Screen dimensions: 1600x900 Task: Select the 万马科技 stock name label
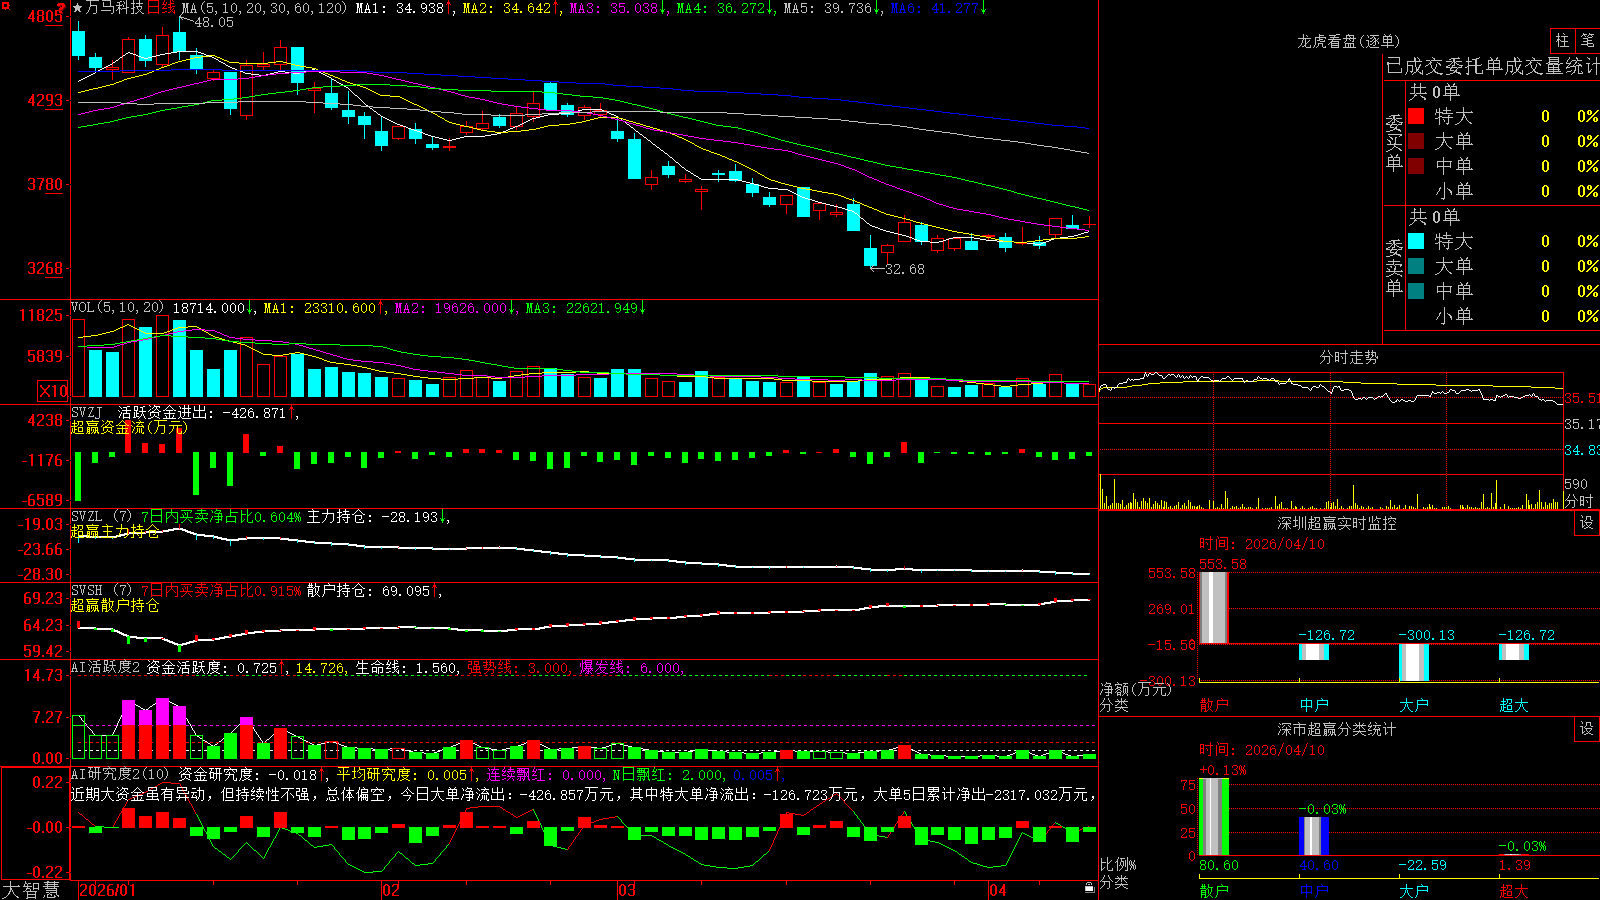coord(115,8)
